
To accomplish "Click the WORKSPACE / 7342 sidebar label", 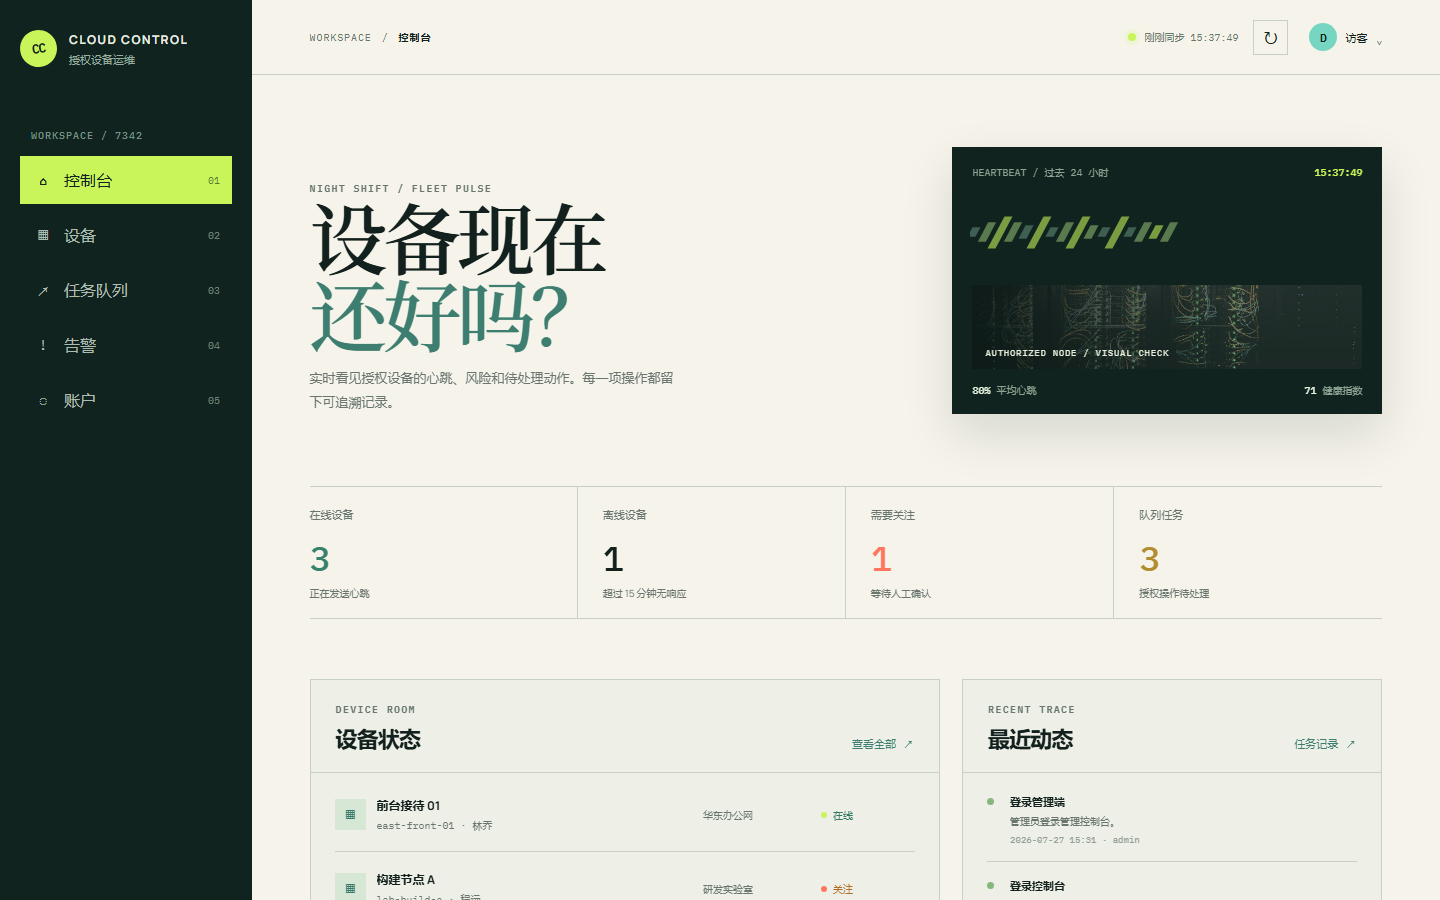I will [86, 136].
